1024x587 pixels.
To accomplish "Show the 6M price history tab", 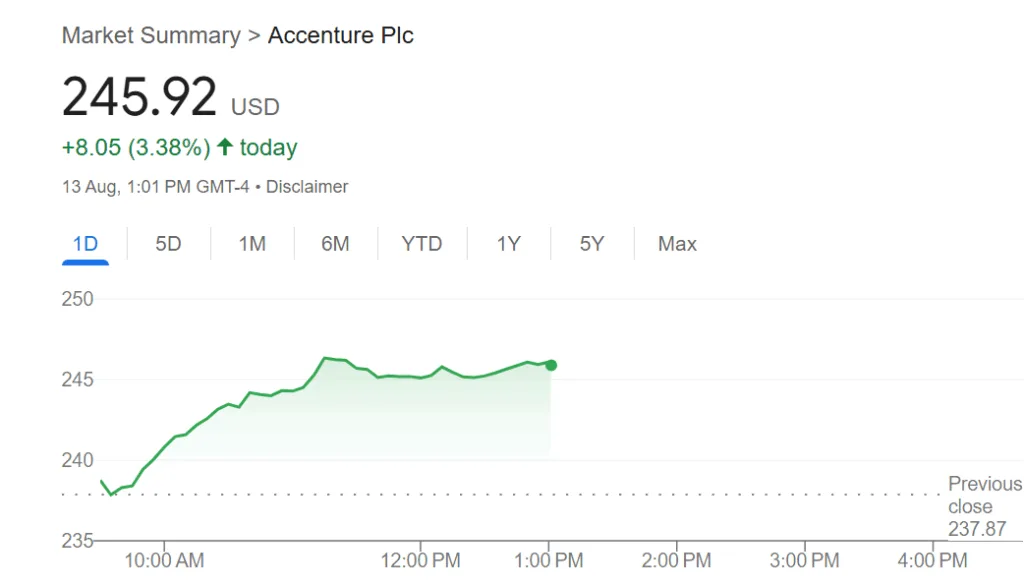I will pyautogui.click(x=335, y=244).
